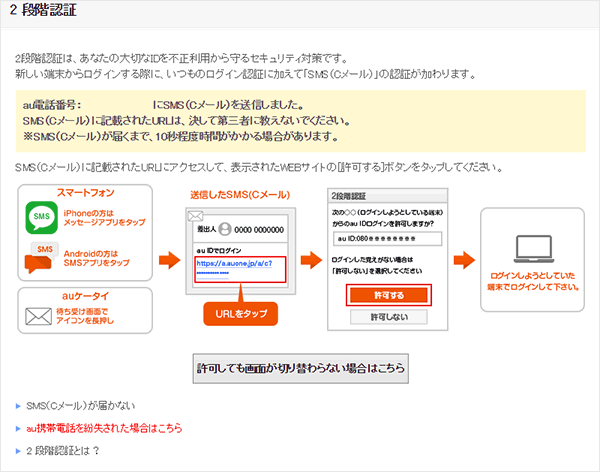Click the 2段階認証 title bar in sample dialog
The image size is (600, 472).
click(388, 196)
